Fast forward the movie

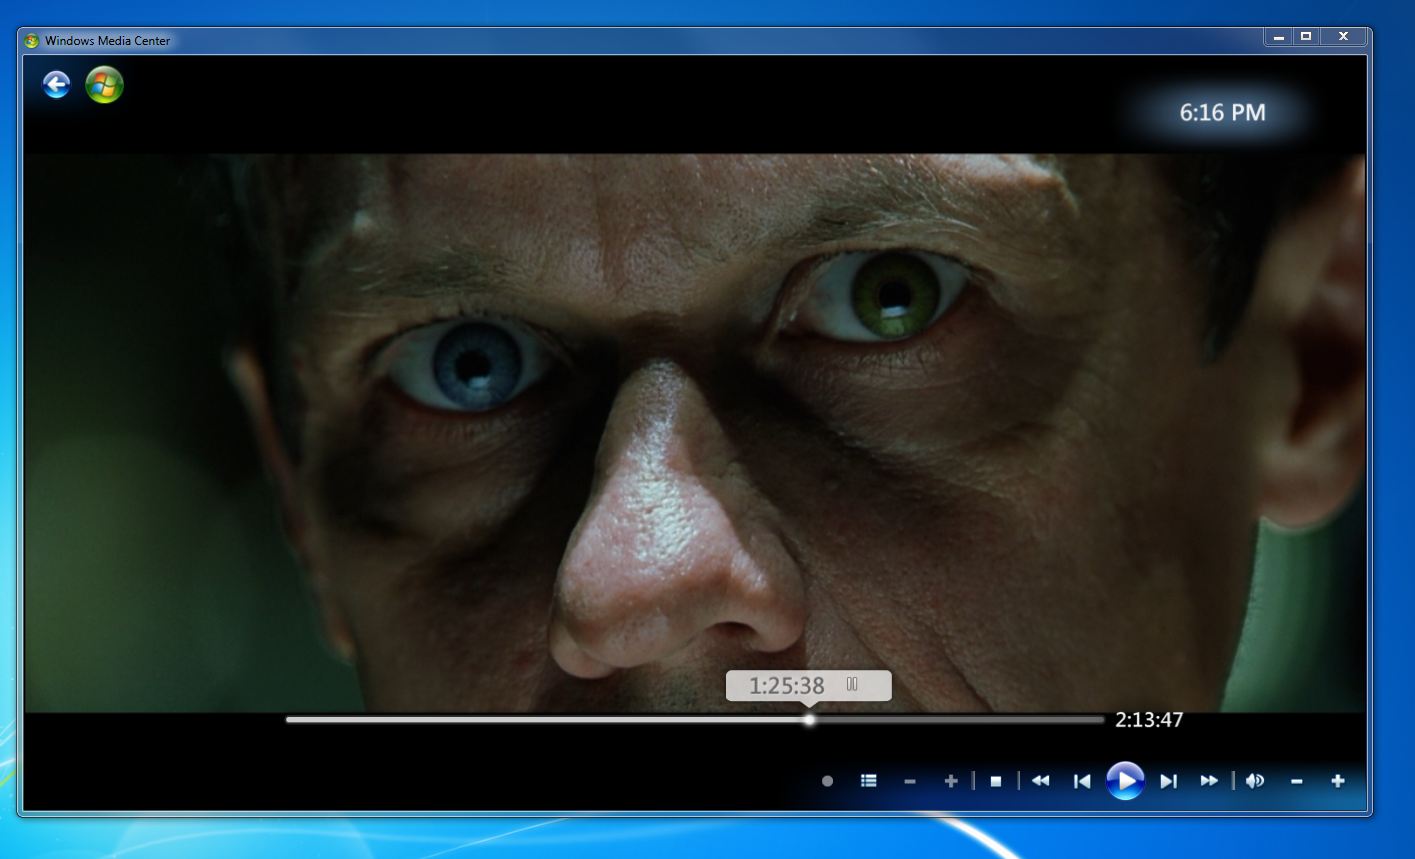(x=1209, y=781)
